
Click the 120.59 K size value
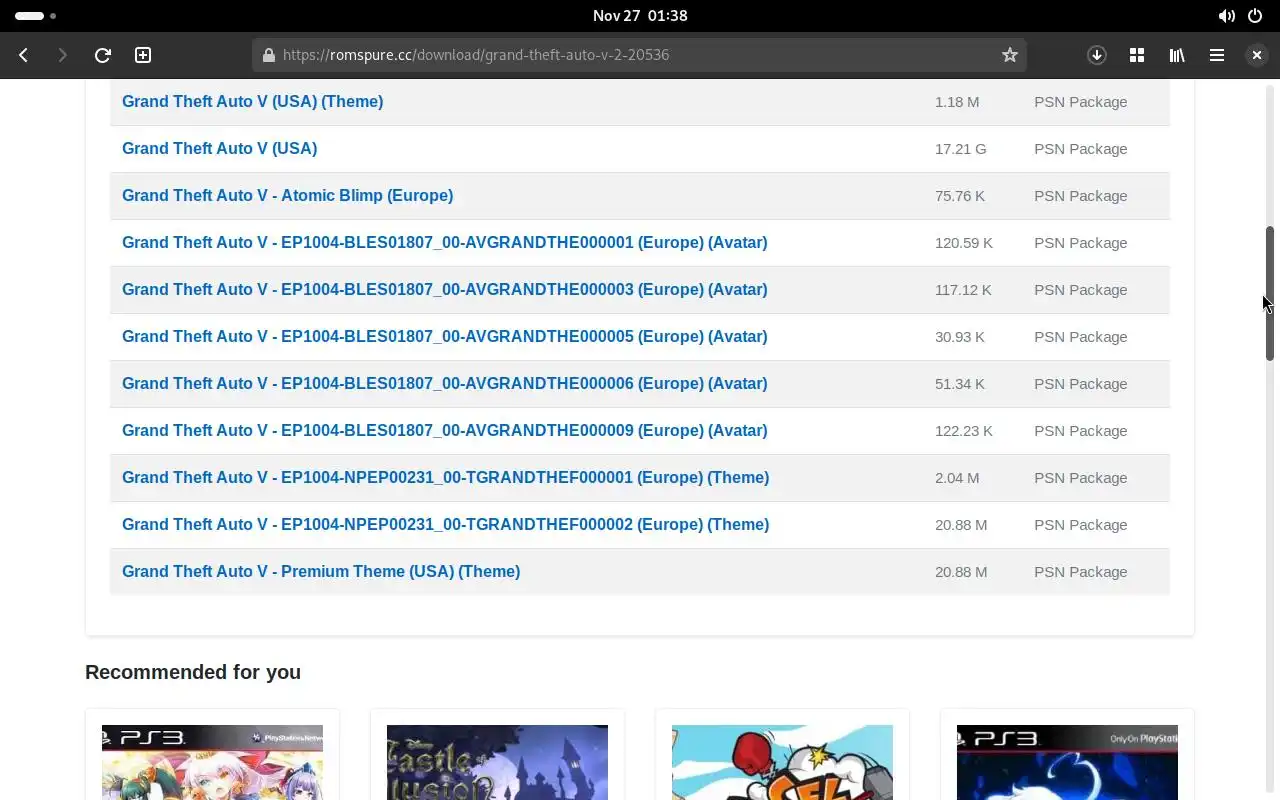964,242
